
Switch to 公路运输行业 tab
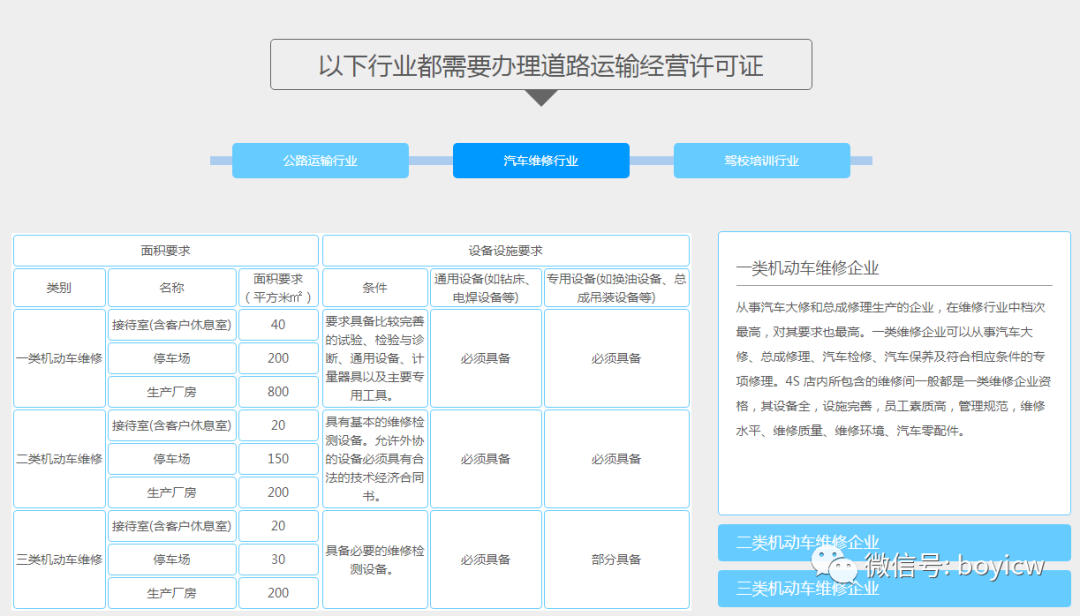pyautogui.click(x=320, y=161)
